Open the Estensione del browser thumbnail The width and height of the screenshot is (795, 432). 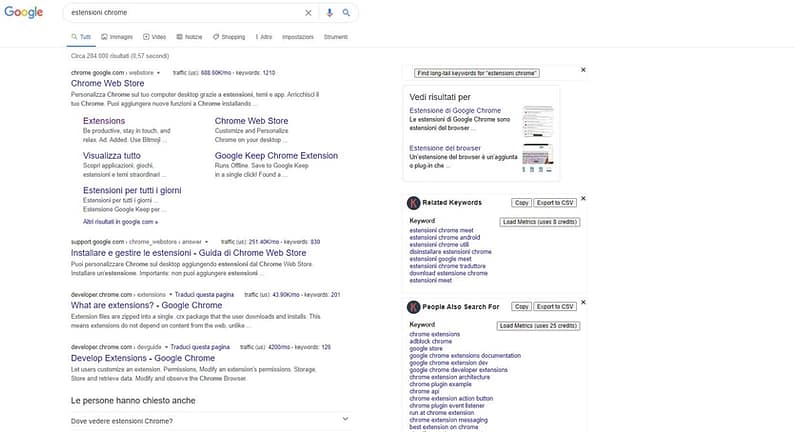538,158
